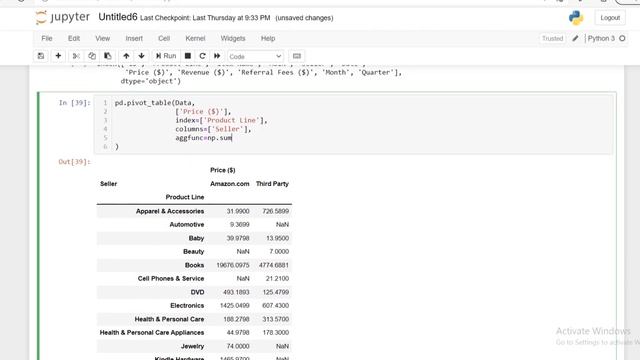640x360 pixels.
Task: Click the Books row label
Action: (x=194, y=265)
